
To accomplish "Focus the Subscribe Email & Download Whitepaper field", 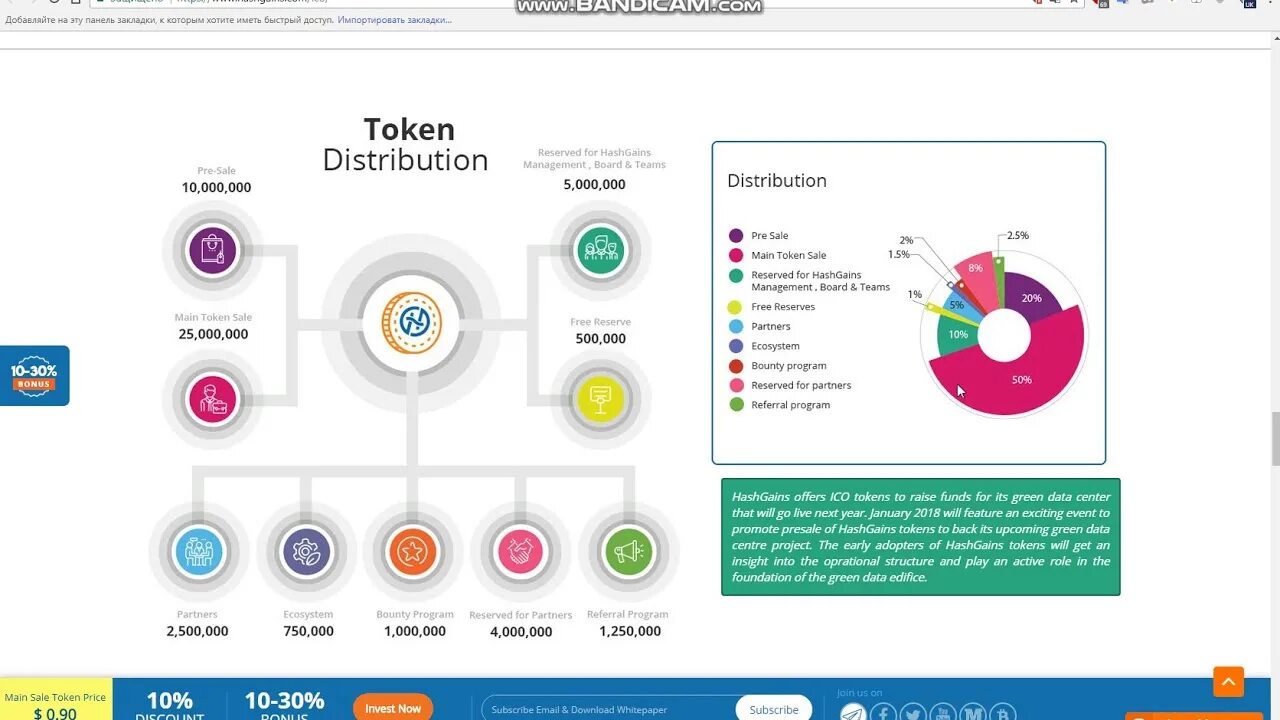I will click(610, 709).
